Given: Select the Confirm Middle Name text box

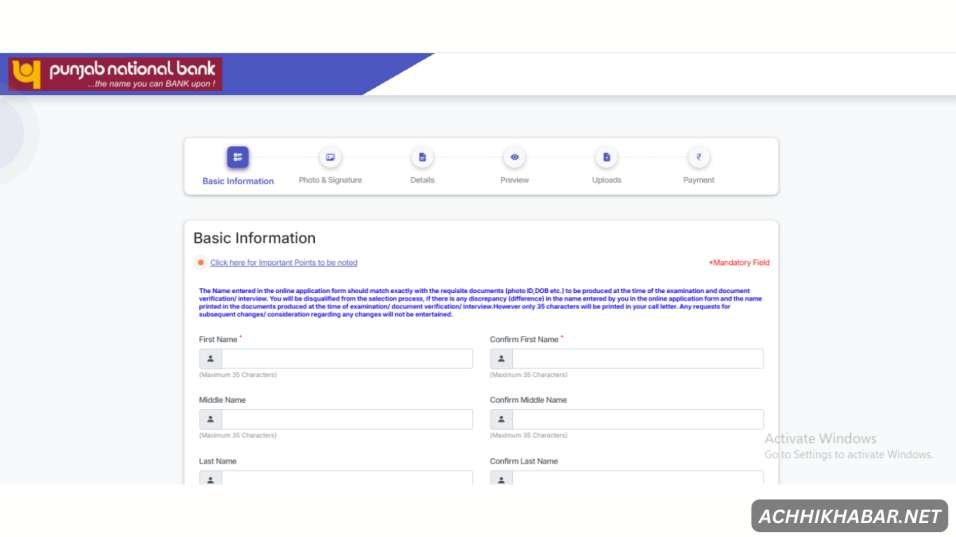Looking at the screenshot, I should coord(637,420).
